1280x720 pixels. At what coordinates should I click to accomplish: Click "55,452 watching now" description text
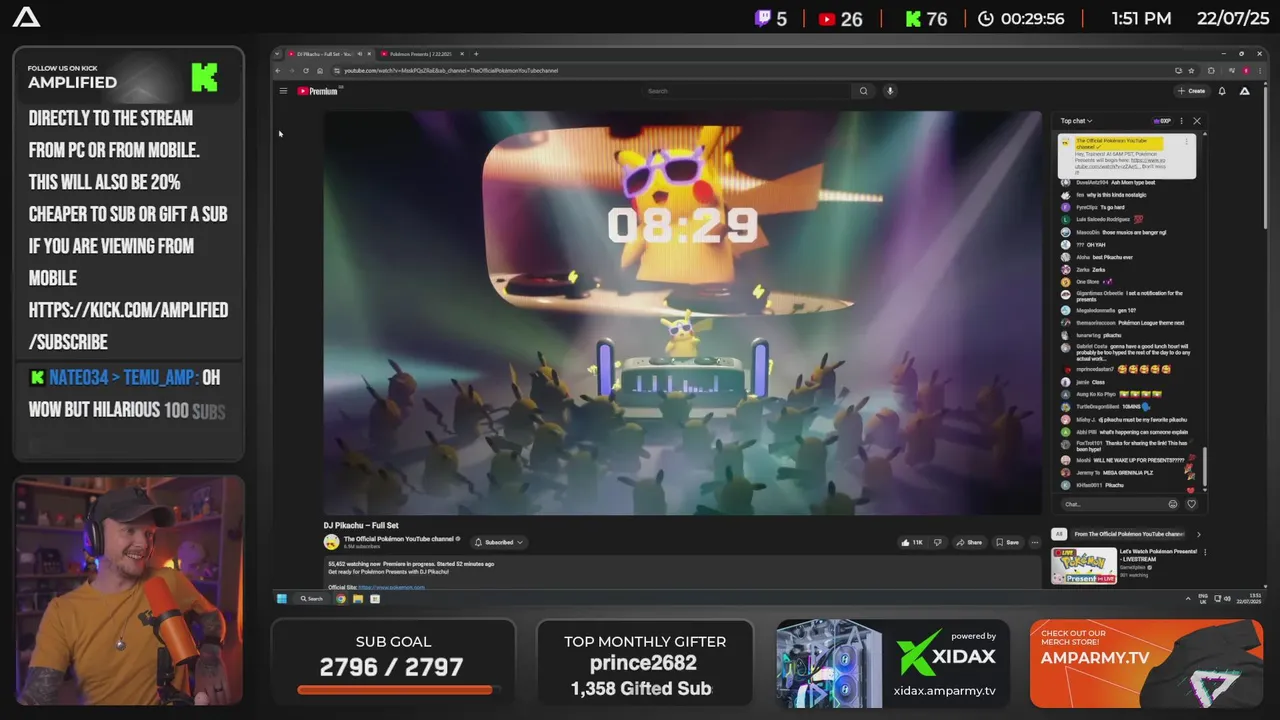[x=353, y=564]
